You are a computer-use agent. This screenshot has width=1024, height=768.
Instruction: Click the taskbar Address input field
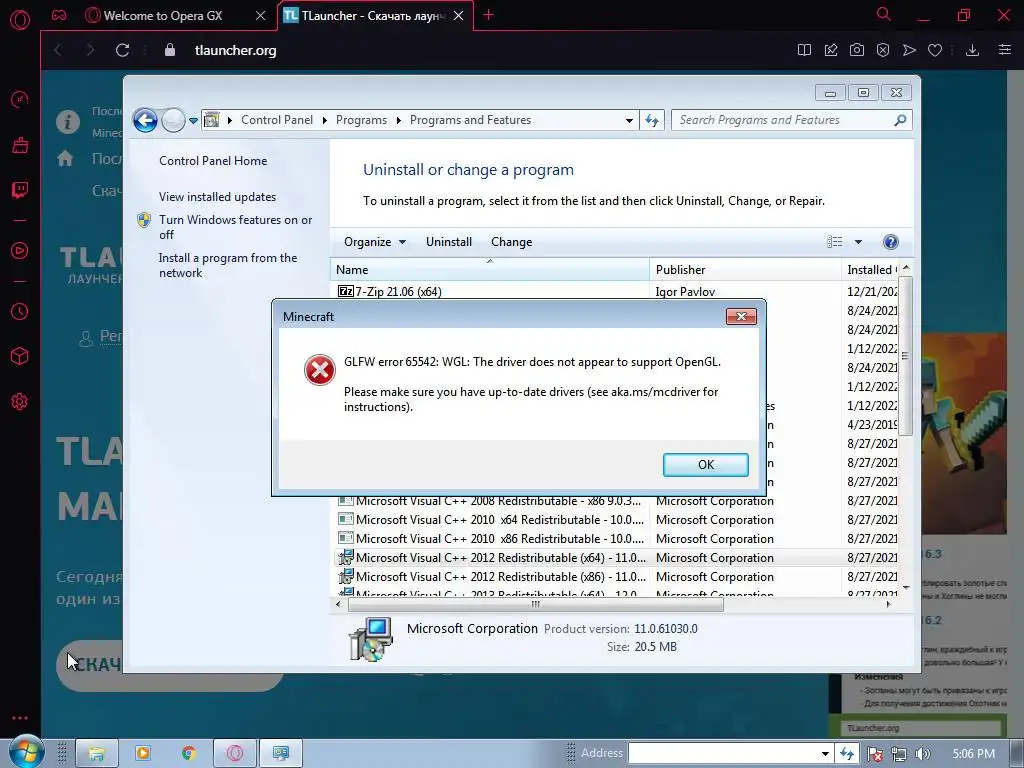coord(722,754)
